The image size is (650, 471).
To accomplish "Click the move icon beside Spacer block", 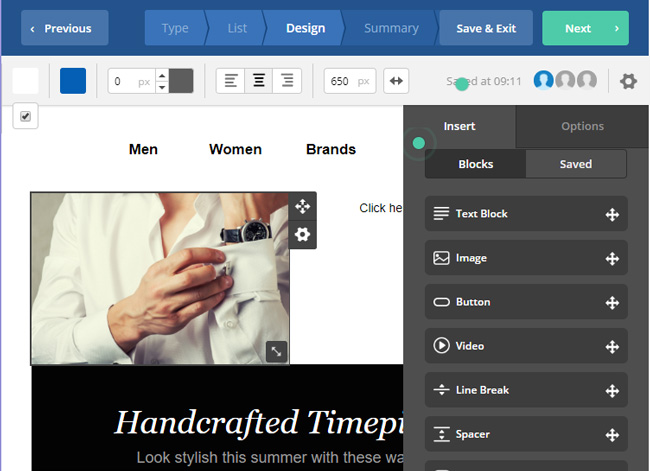I will tap(612, 435).
